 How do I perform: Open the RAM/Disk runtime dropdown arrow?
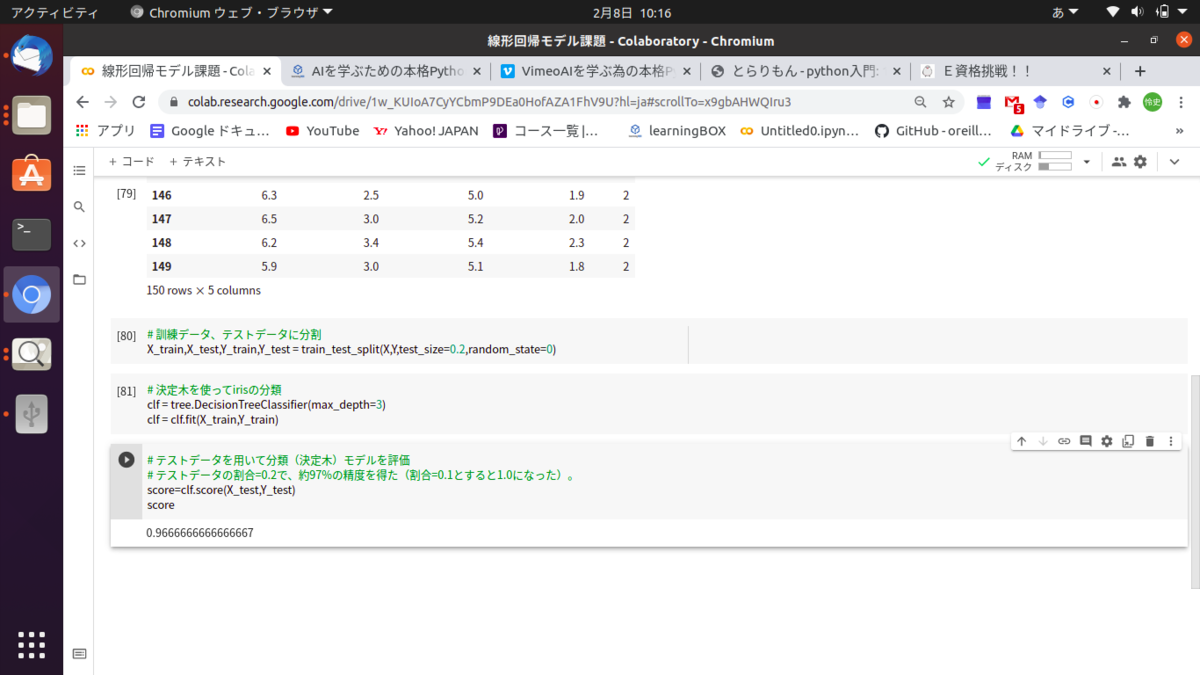(1087, 162)
